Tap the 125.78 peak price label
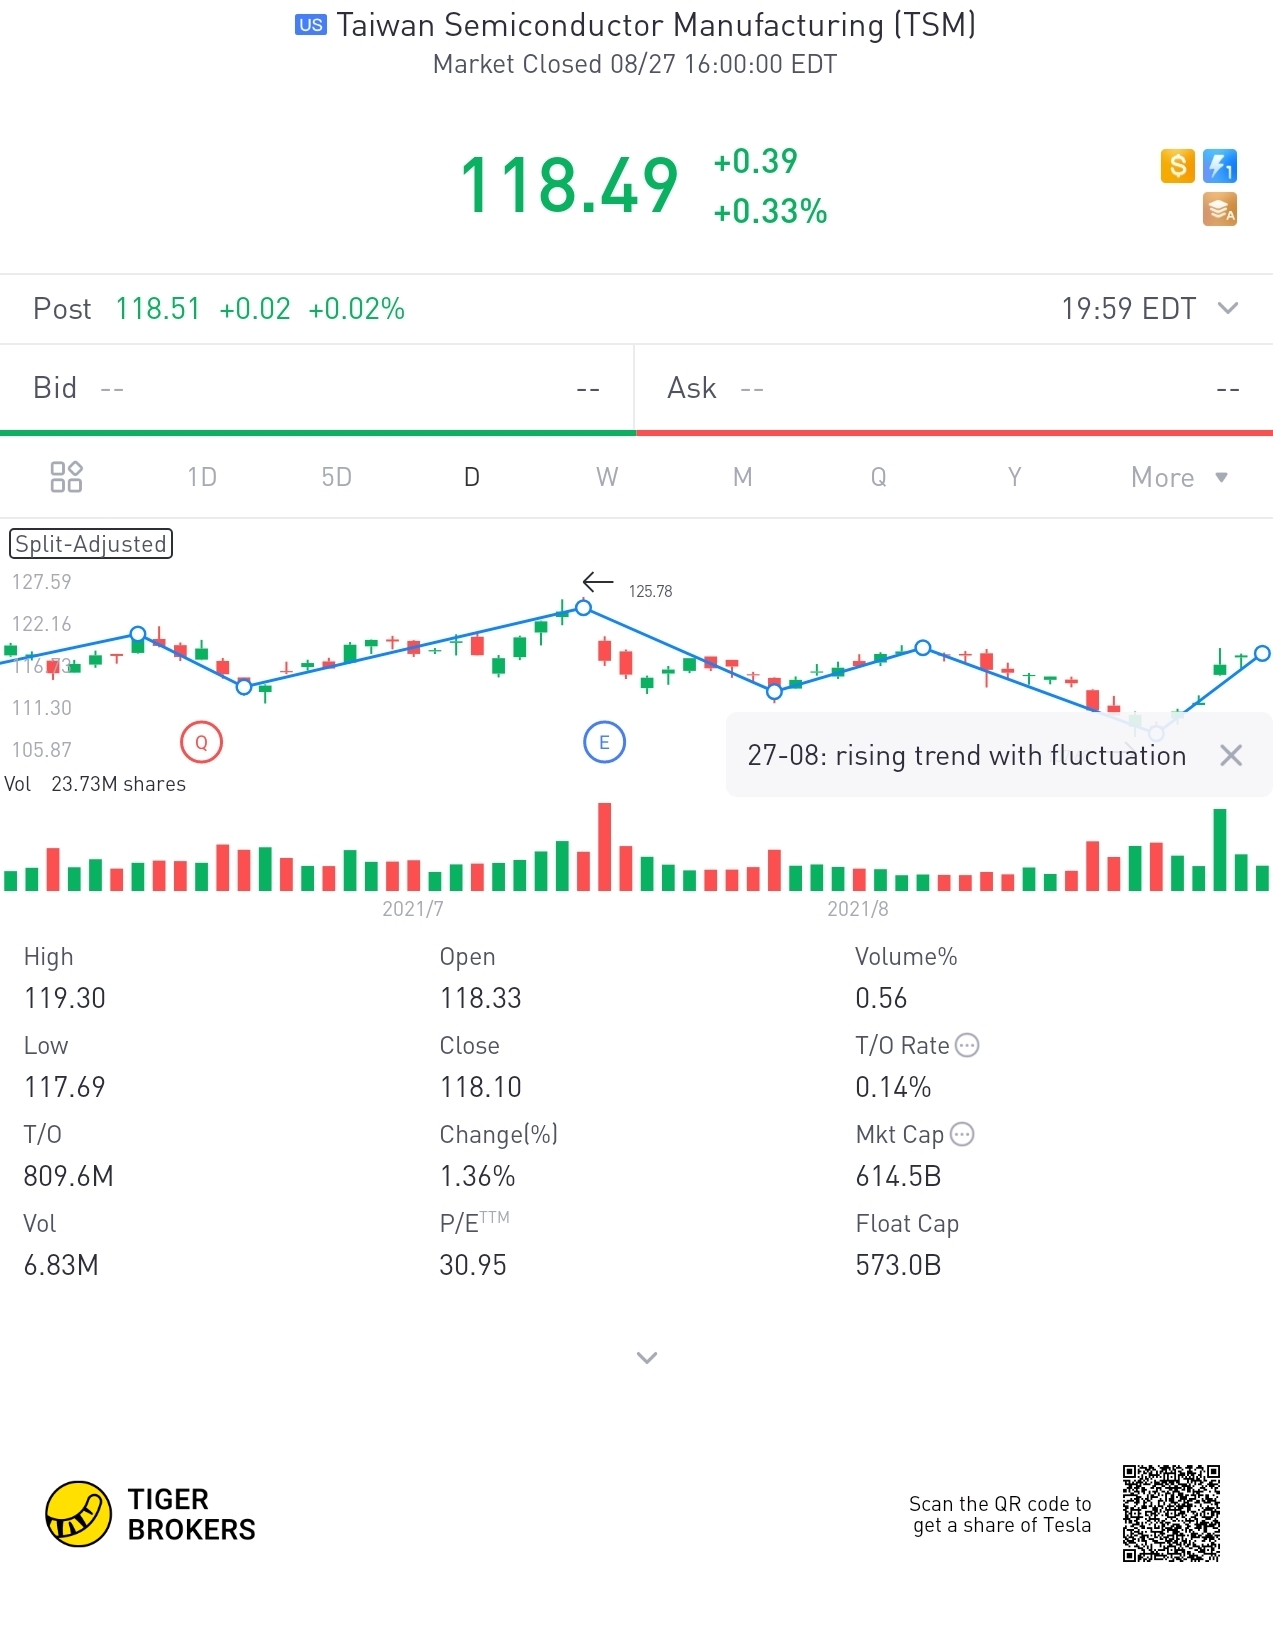Viewport: 1273px width, 1636px height. [650, 591]
